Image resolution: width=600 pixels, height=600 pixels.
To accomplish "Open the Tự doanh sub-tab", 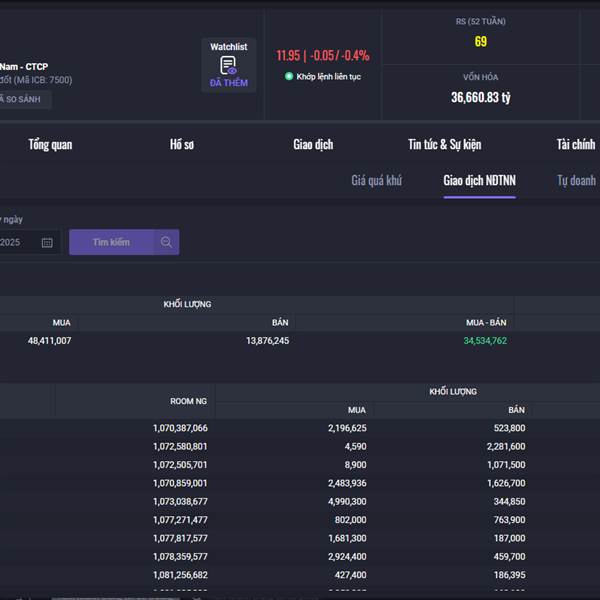I will tap(576, 180).
